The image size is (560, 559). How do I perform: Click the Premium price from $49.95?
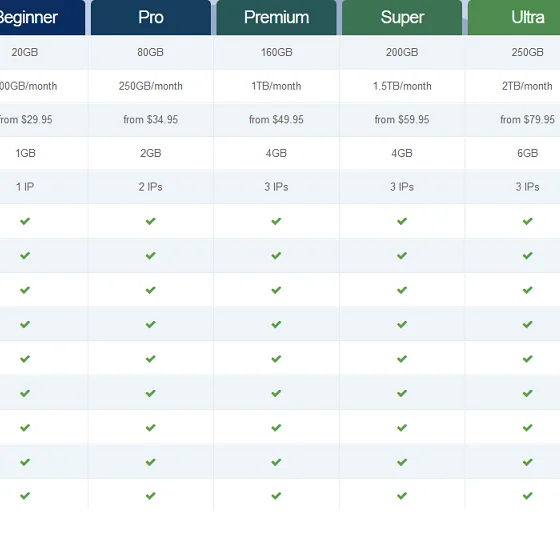click(x=276, y=119)
